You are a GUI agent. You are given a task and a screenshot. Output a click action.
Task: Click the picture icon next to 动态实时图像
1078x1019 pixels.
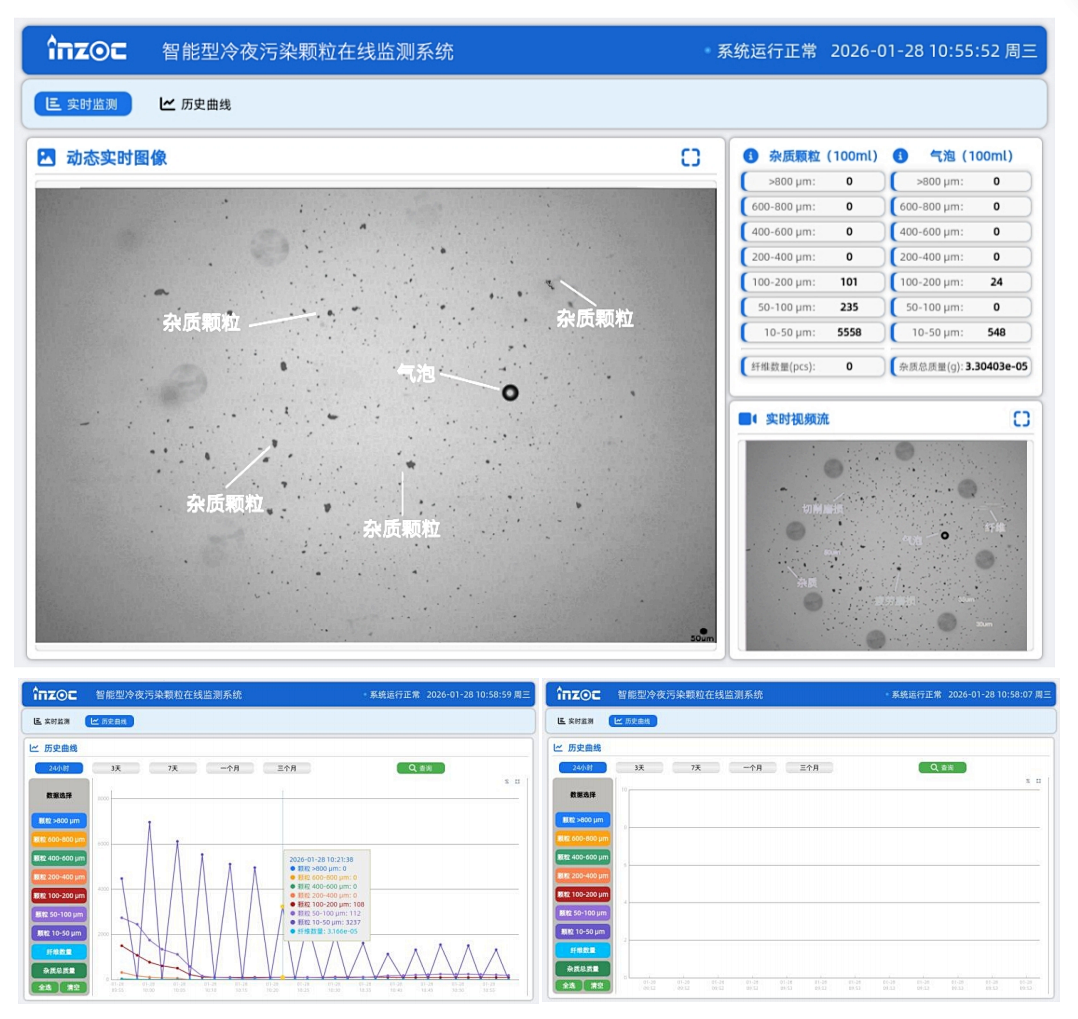tap(46, 157)
